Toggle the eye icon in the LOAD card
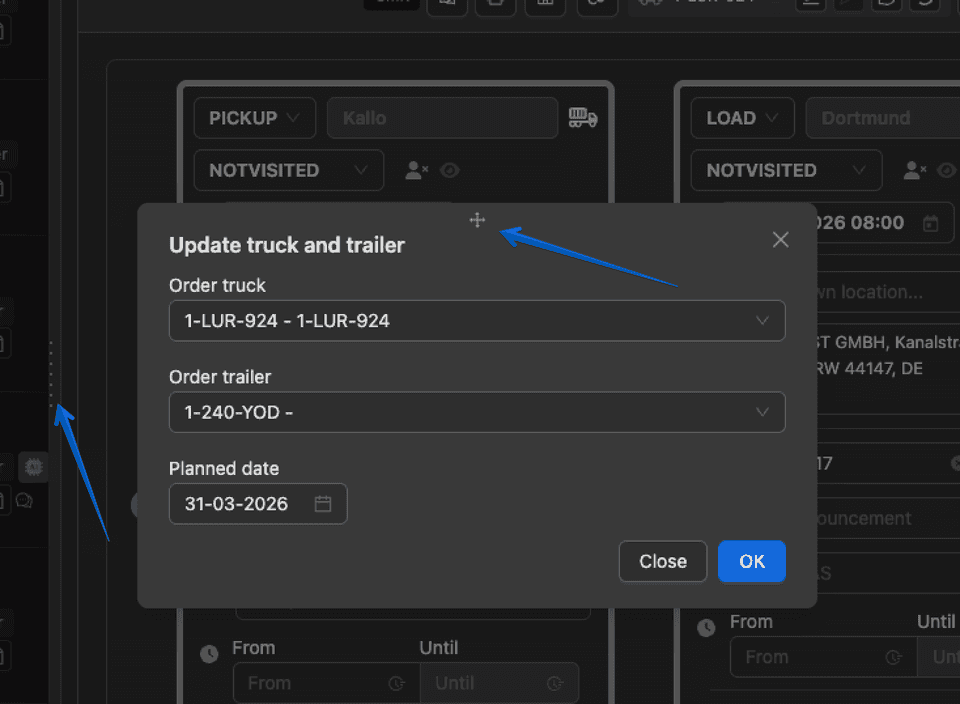Viewport: 960px width, 704px height. click(x=948, y=170)
